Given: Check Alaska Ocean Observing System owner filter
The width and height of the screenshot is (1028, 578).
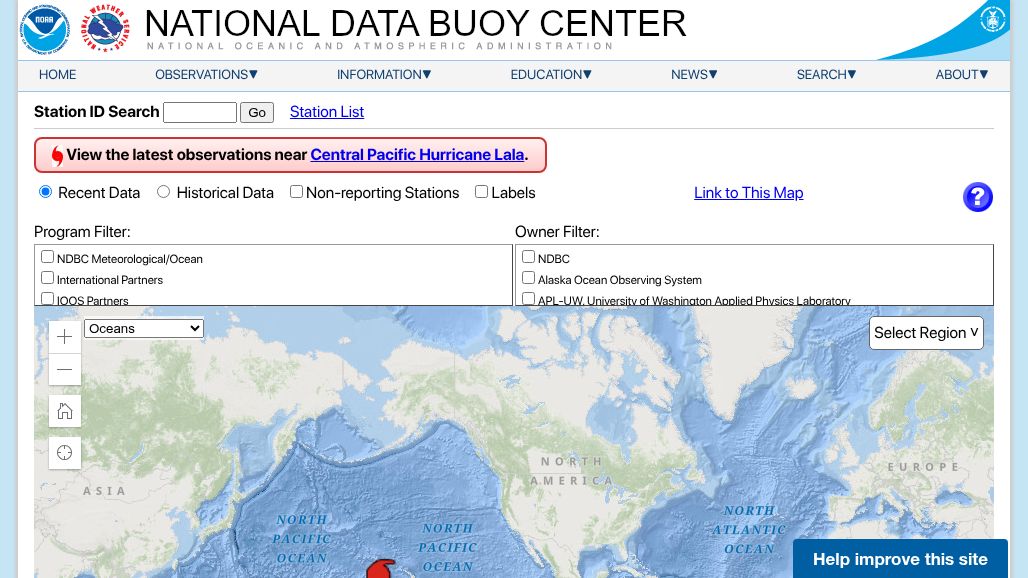Looking at the screenshot, I should click(x=528, y=278).
